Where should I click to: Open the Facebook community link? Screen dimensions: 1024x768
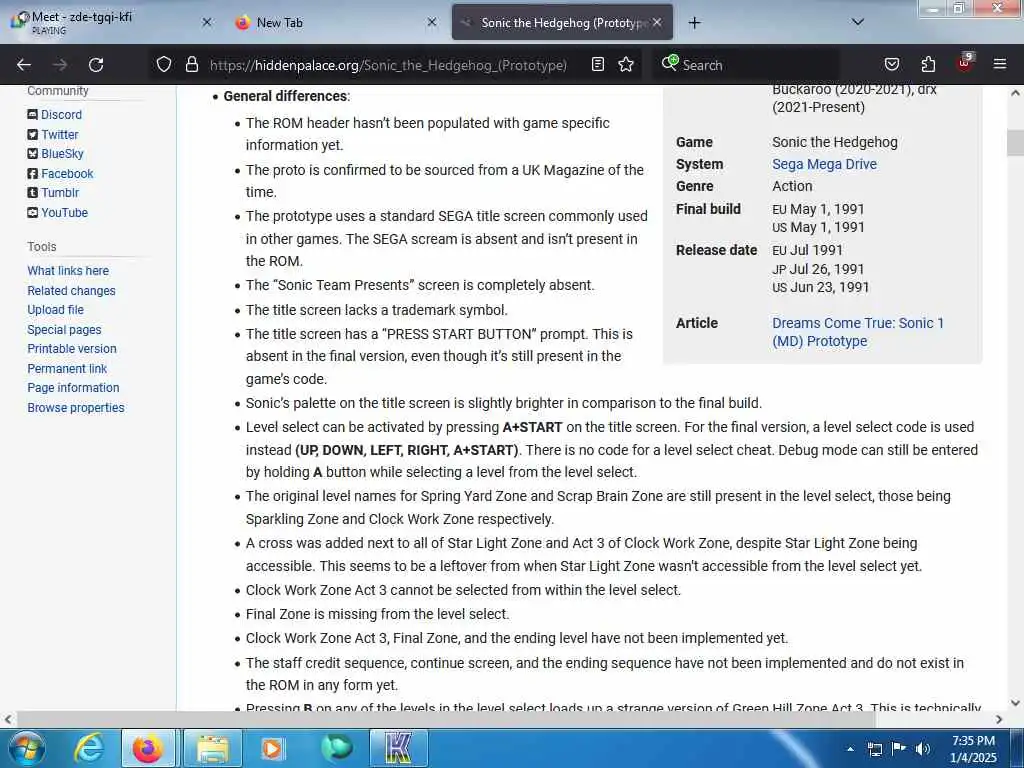pyautogui.click(x=67, y=174)
